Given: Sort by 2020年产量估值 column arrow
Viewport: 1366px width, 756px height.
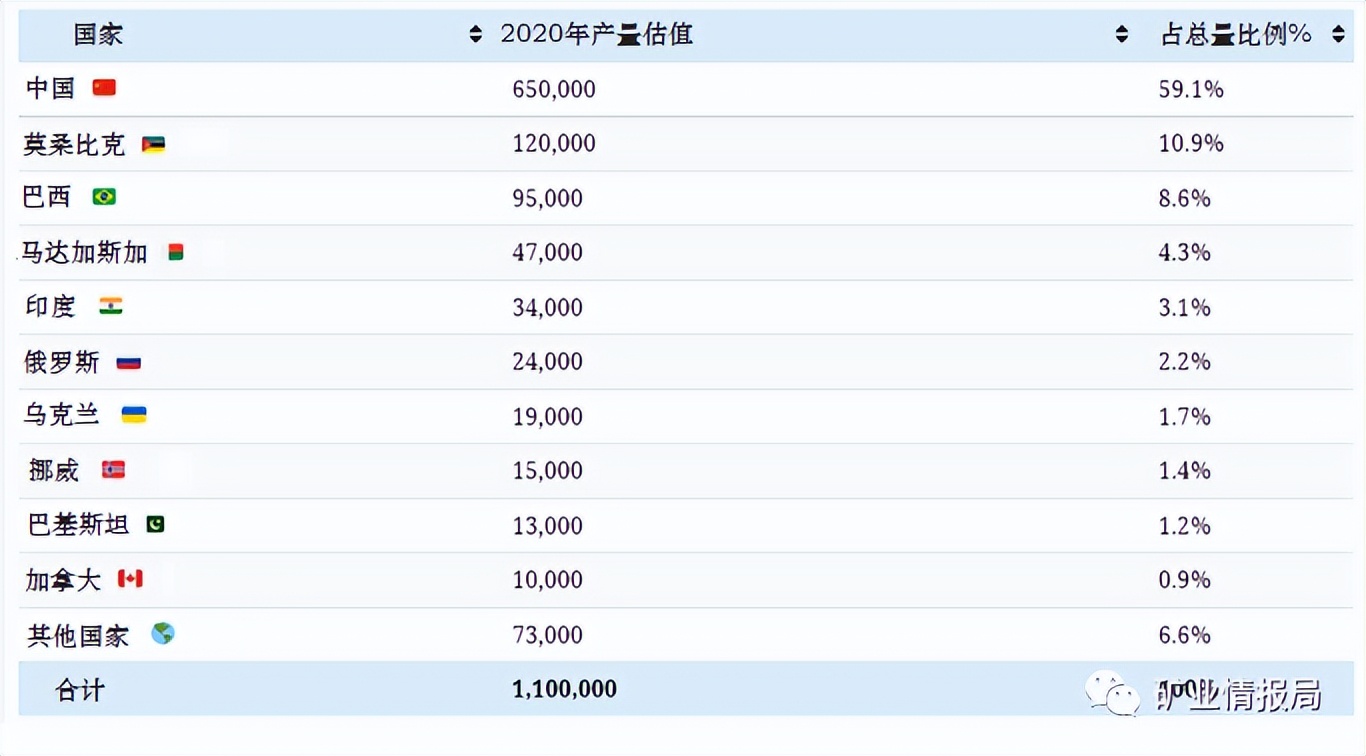Looking at the screenshot, I should click(1122, 35).
